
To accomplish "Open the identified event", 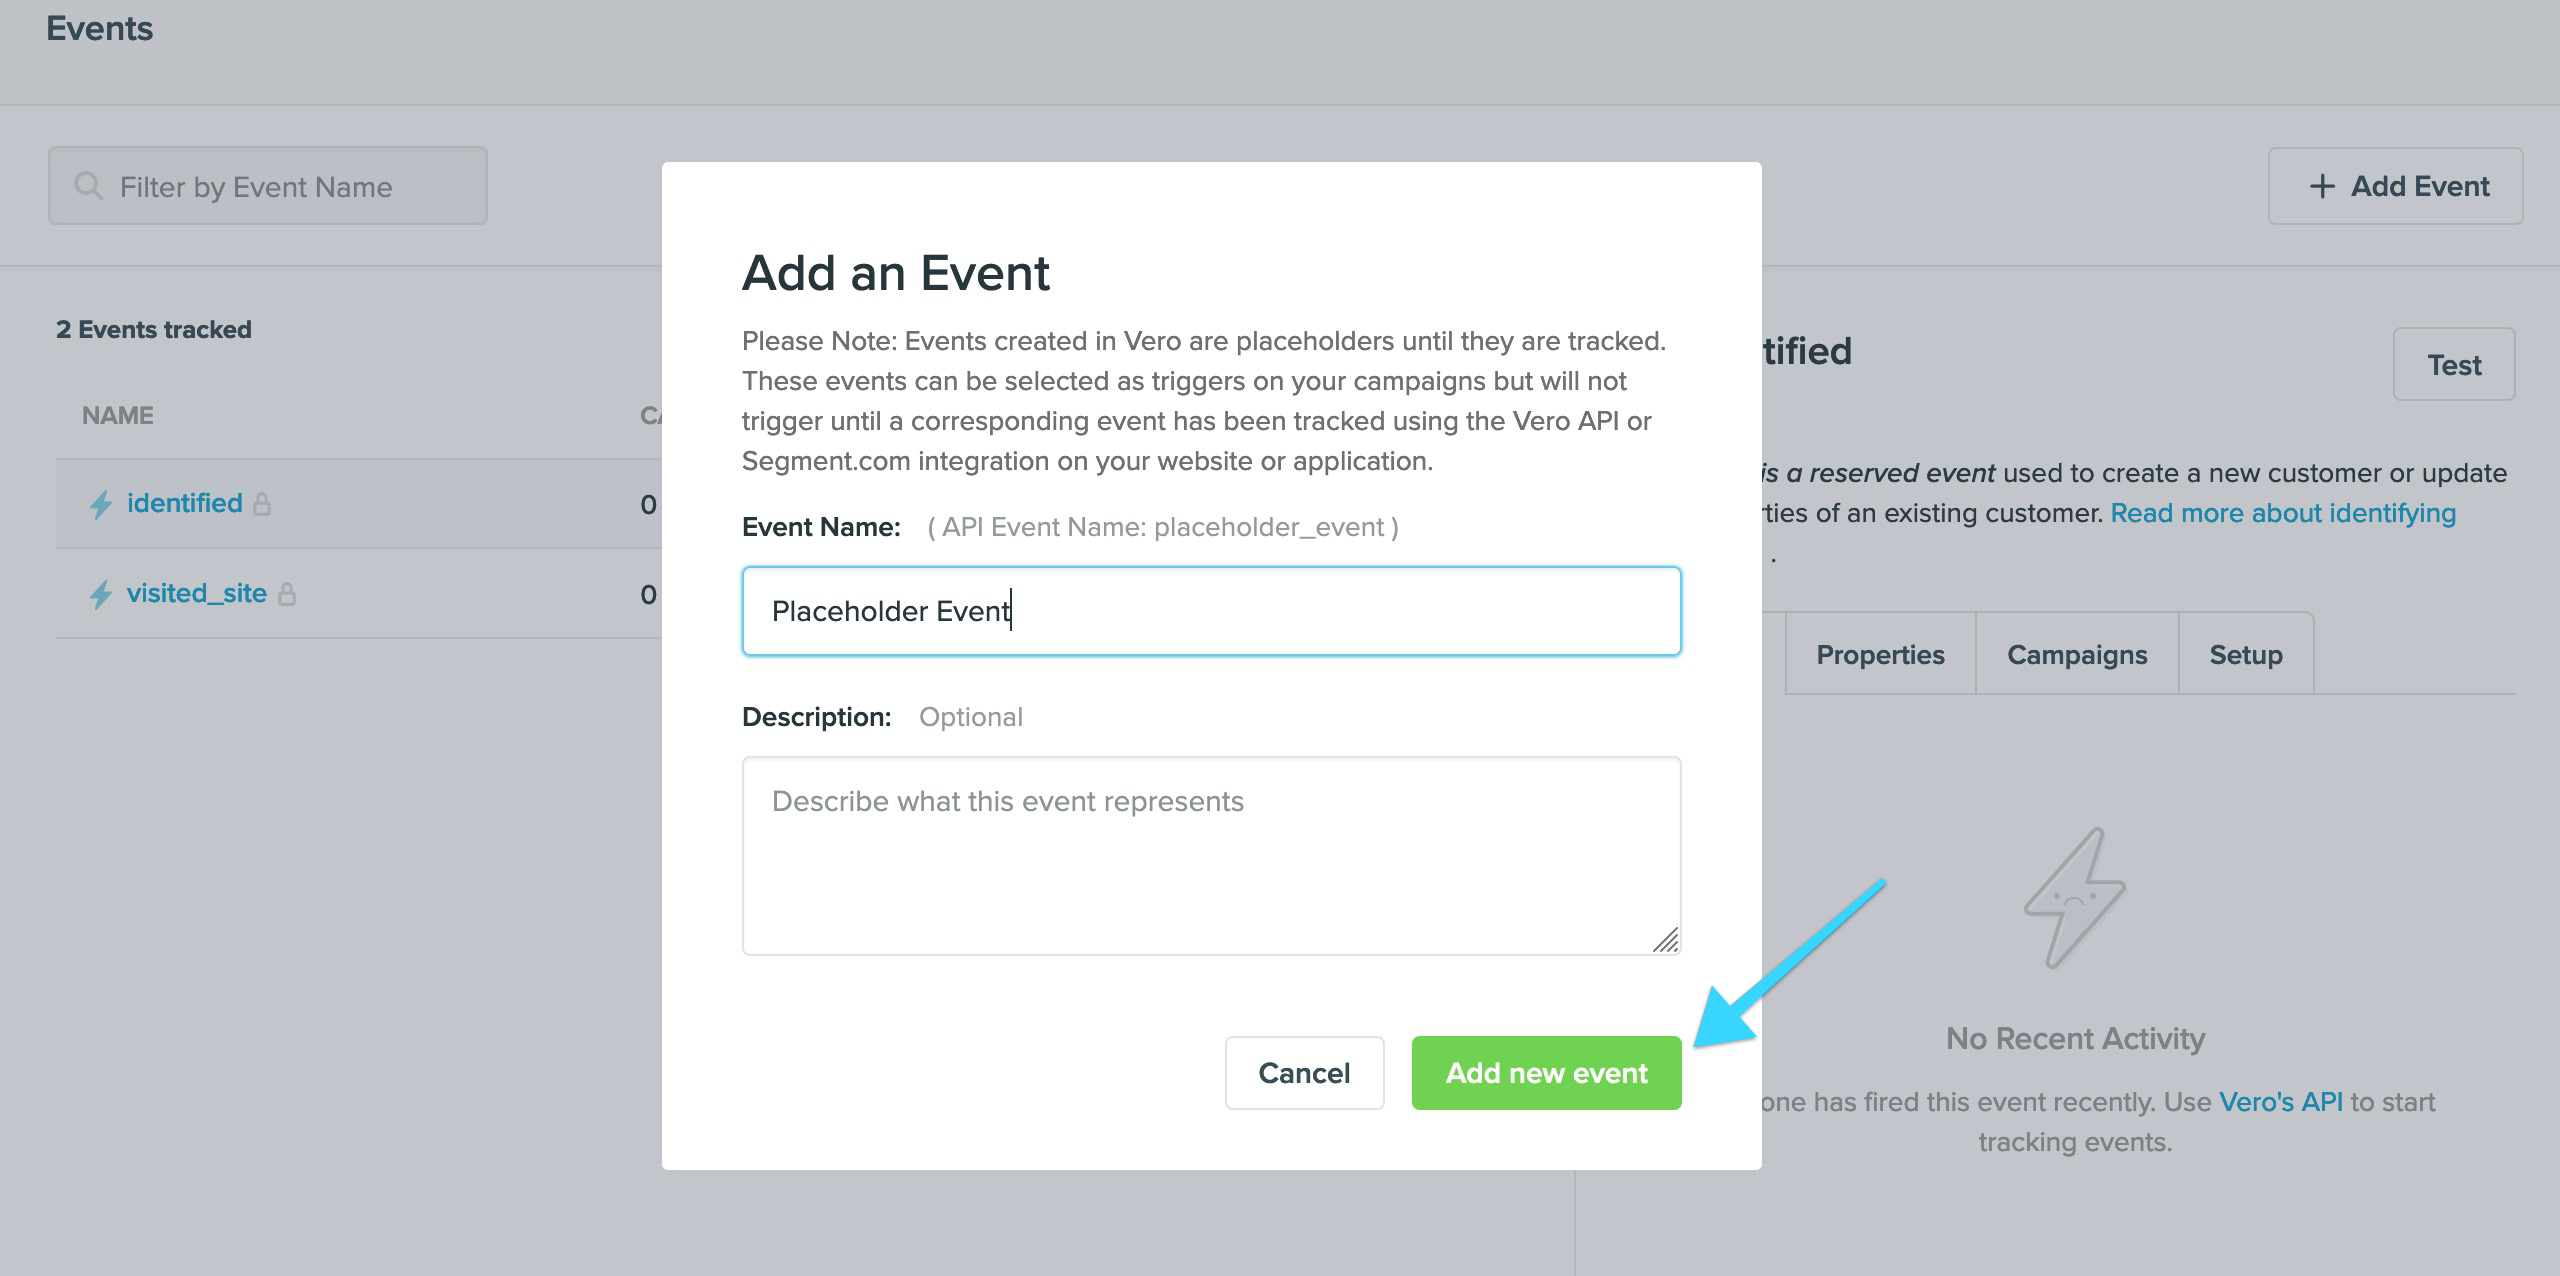I will [184, 503].
